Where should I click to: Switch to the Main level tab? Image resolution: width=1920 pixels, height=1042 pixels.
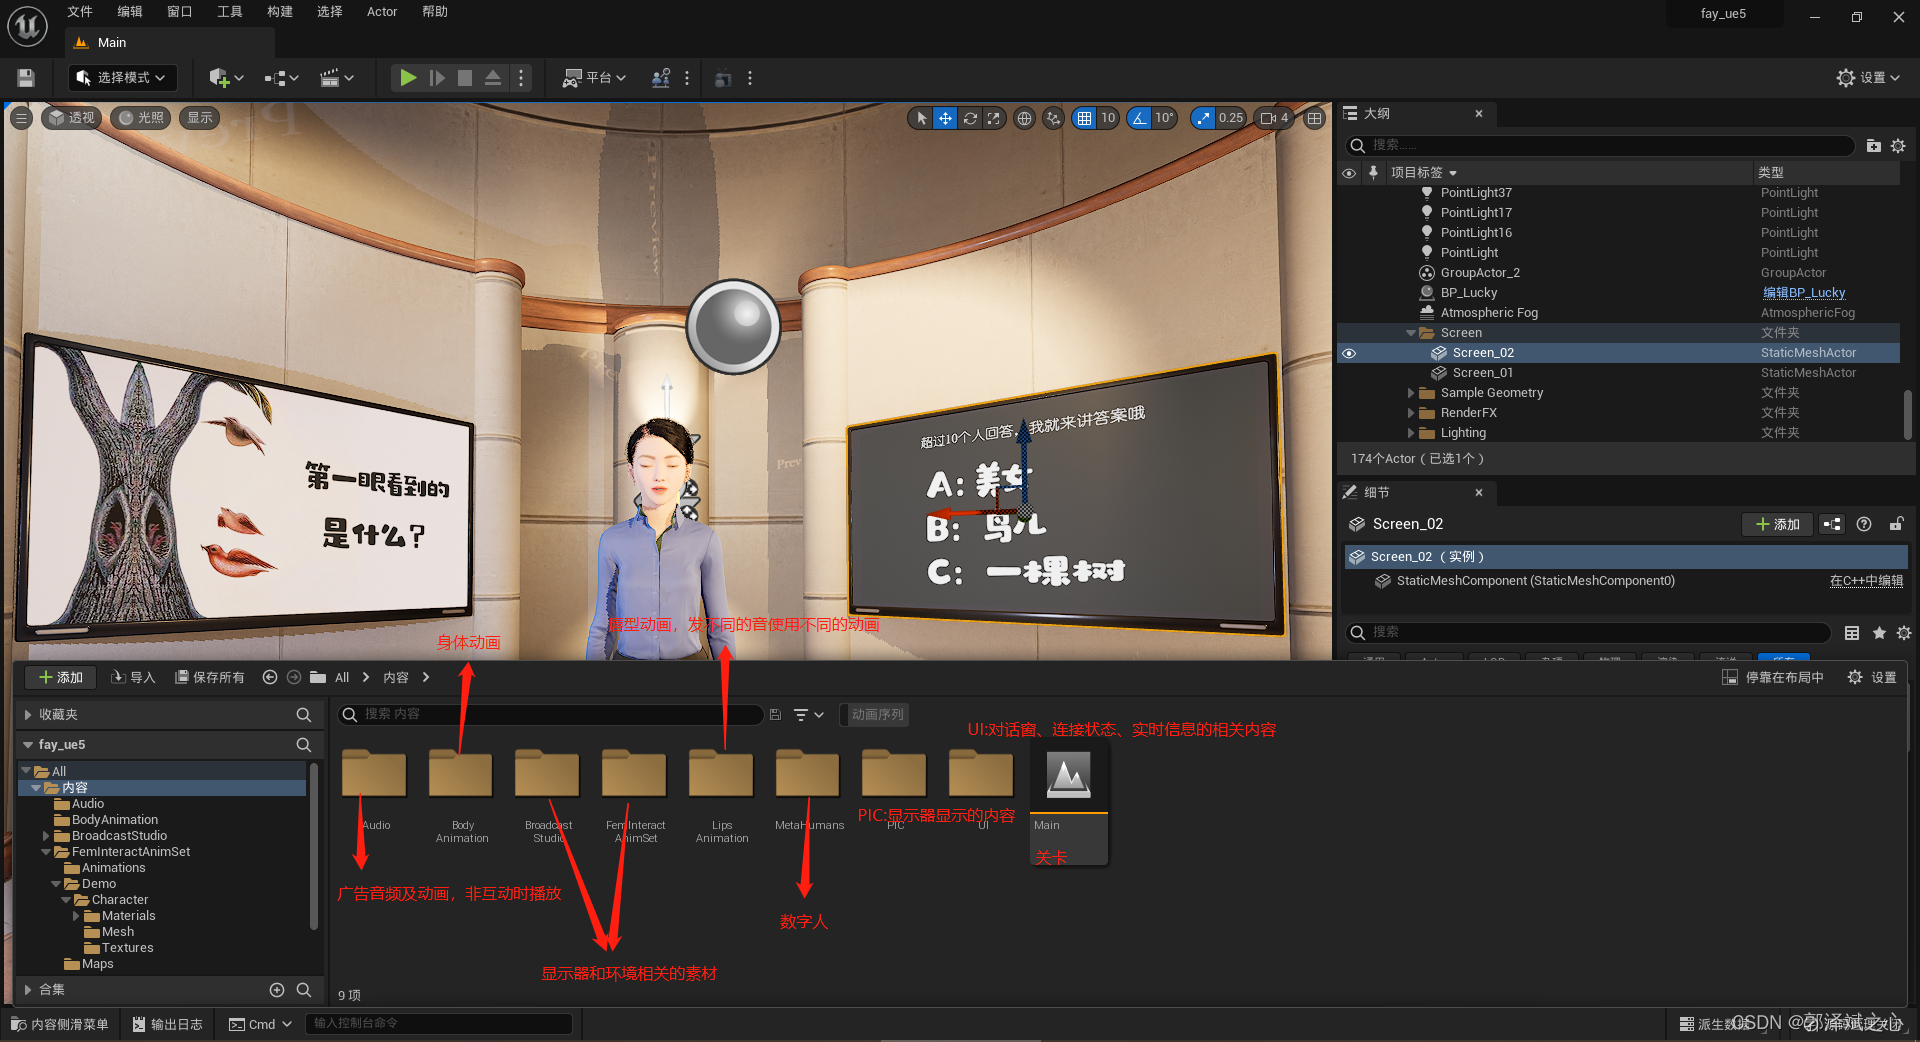110,43
